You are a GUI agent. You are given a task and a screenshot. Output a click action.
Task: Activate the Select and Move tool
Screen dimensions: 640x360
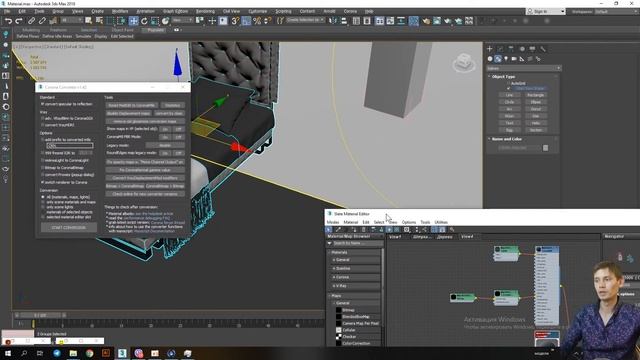coord(133,20)
